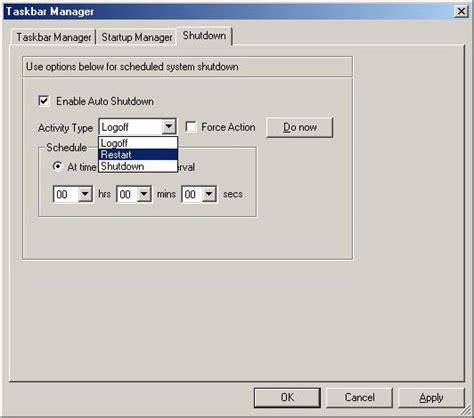Click the 'hrs' label

click(x=104, y=194)
